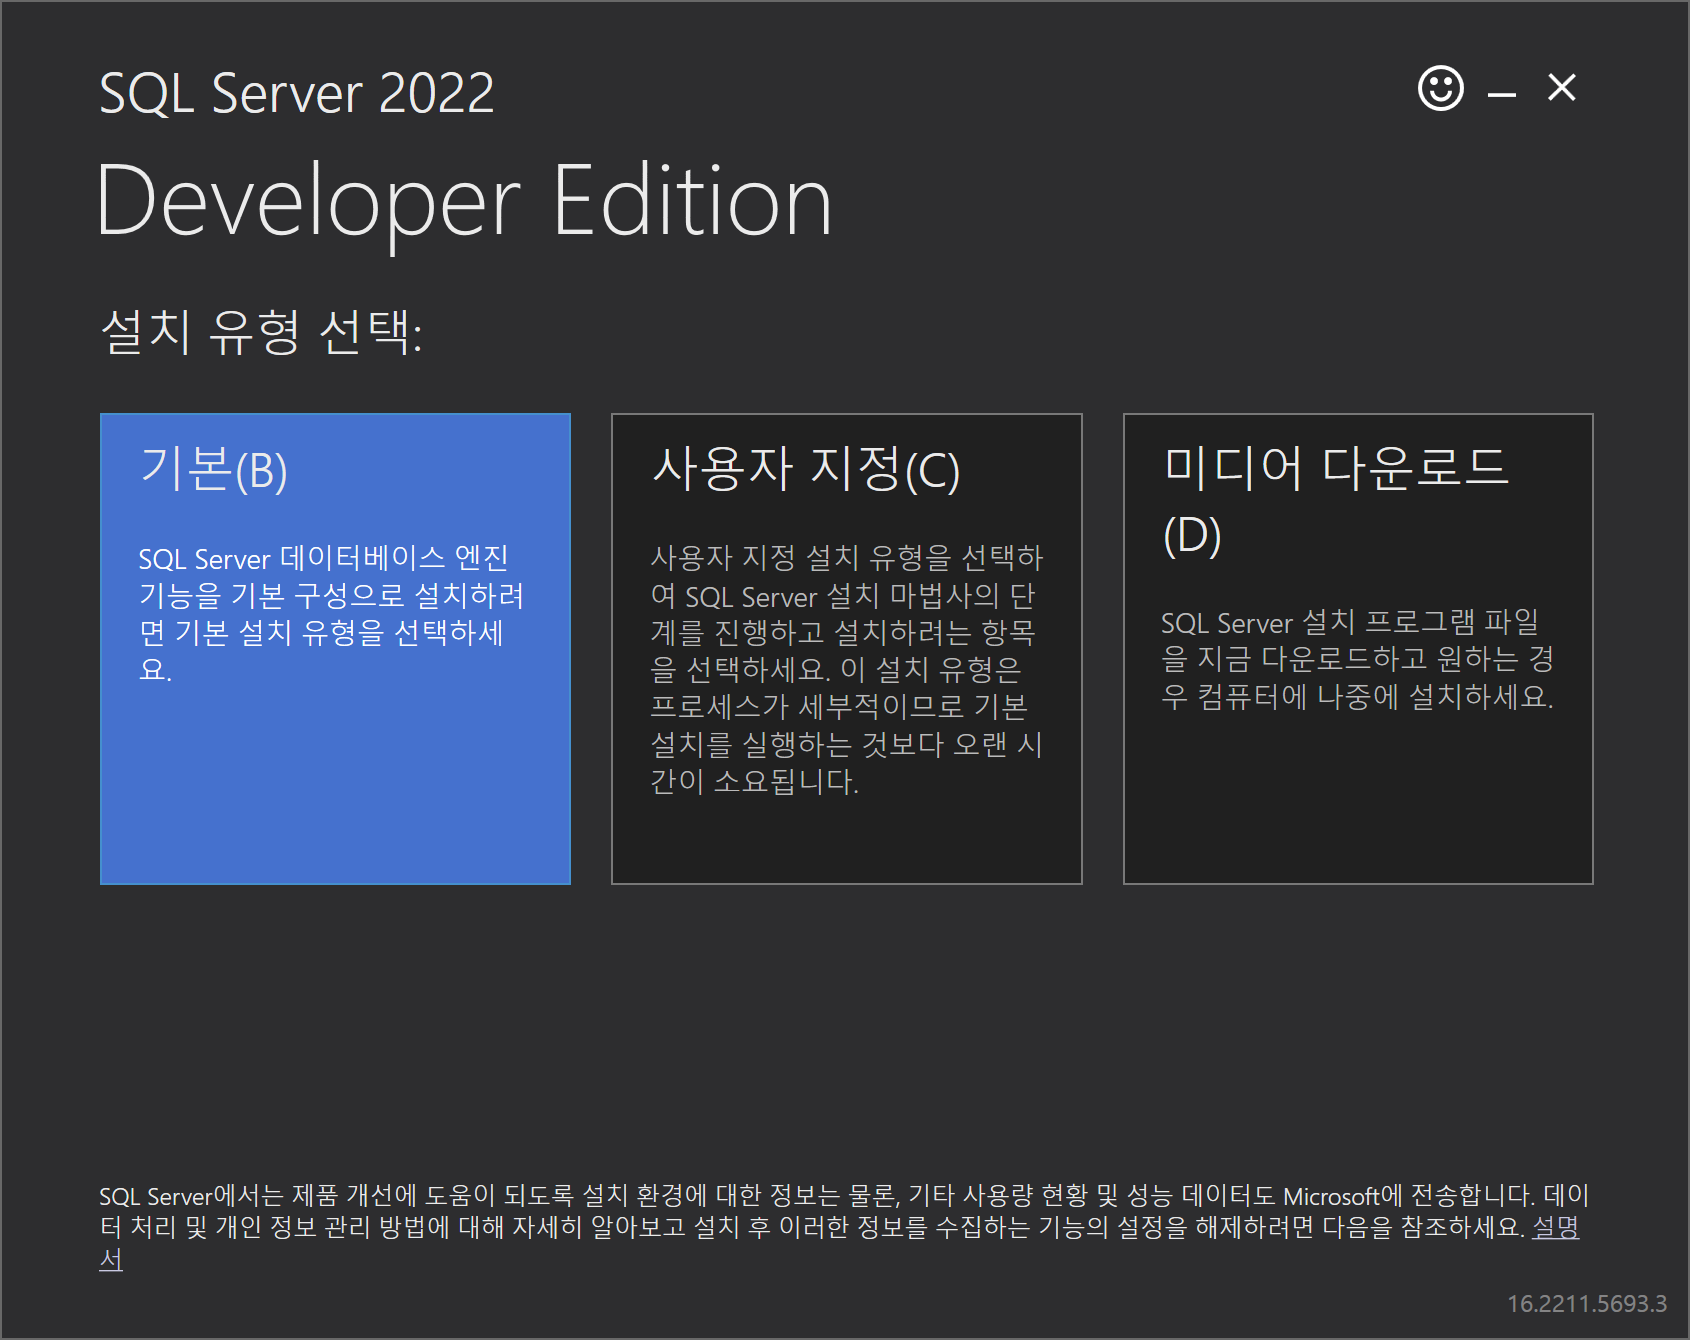Choose 사용자 지정(C) custom installation

847,649
